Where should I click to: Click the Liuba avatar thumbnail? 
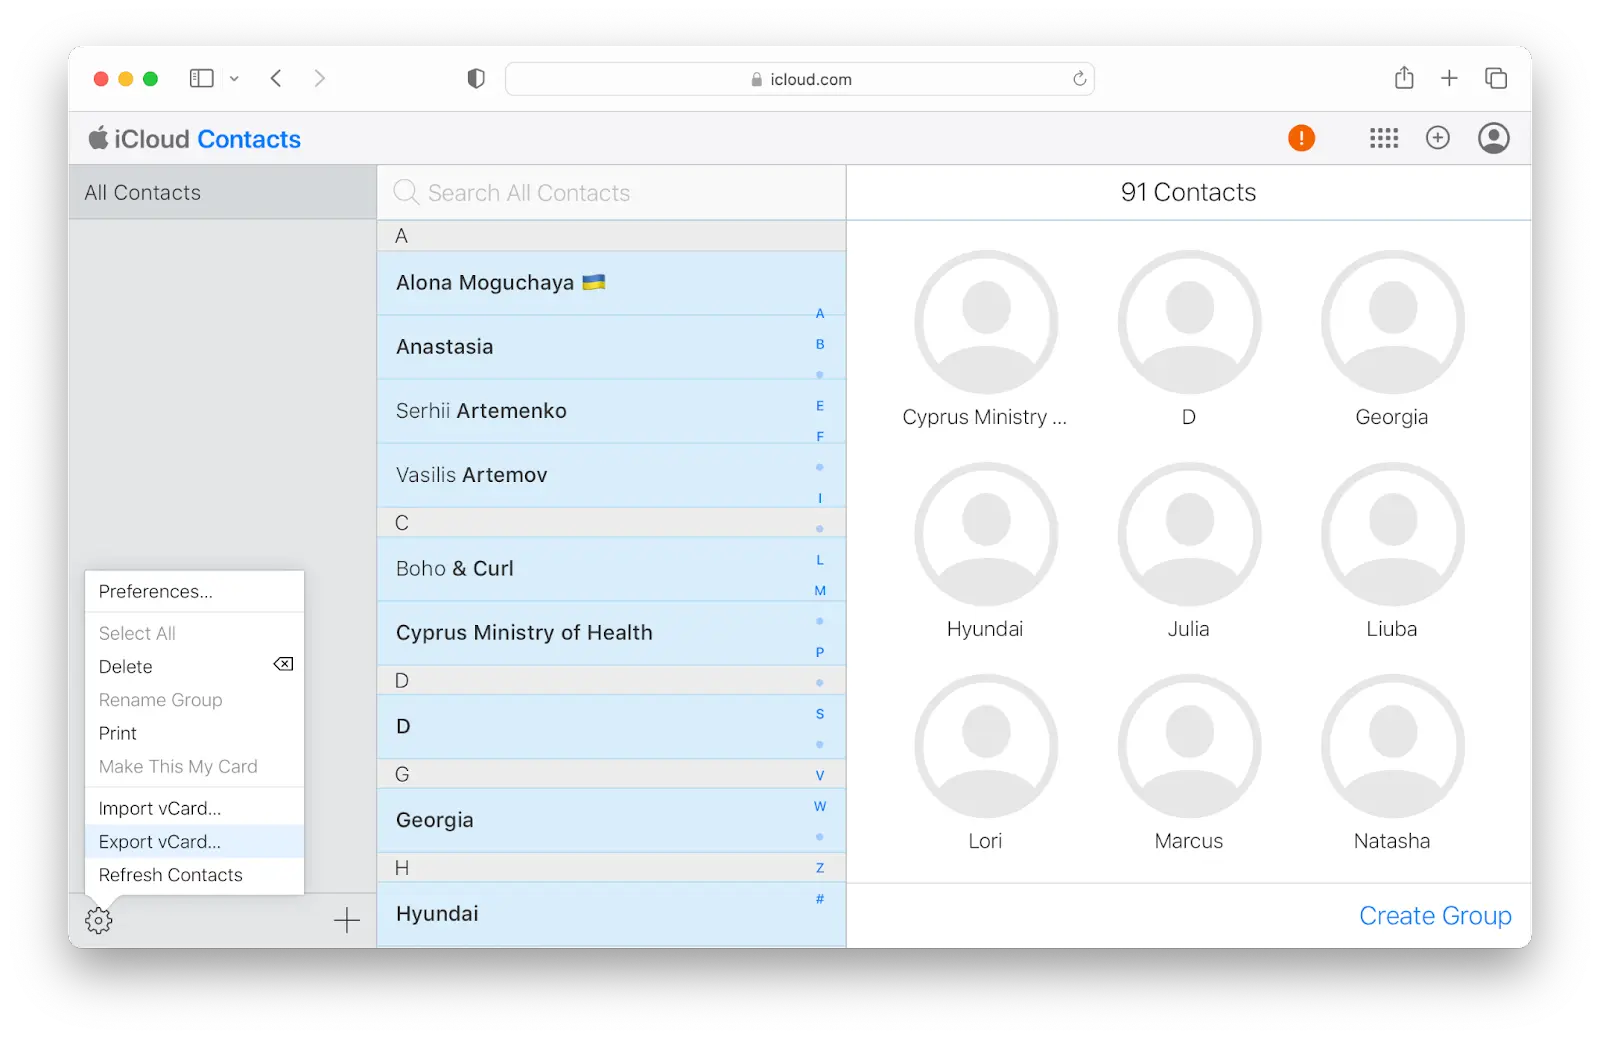(x=1392, y=534)
